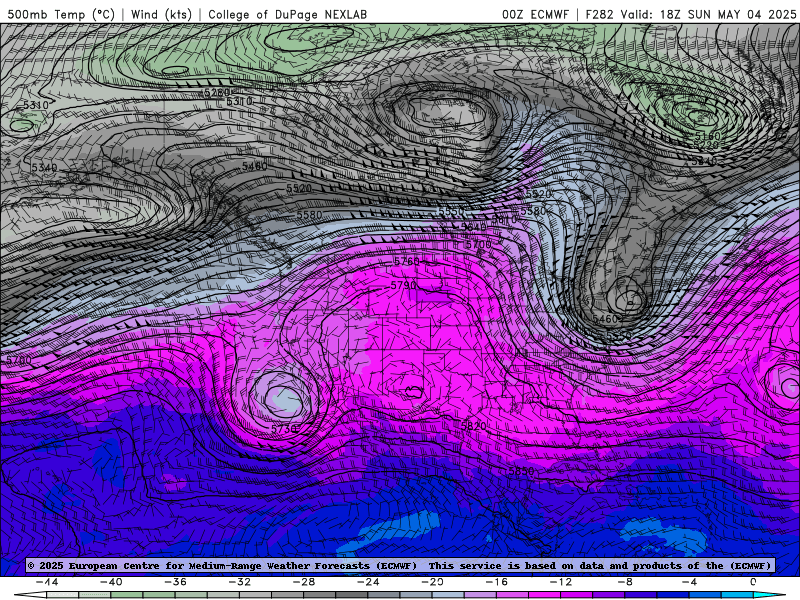
Task: Click the -40 color scale label
Action: pyautogui.click(x=111, y=582)
